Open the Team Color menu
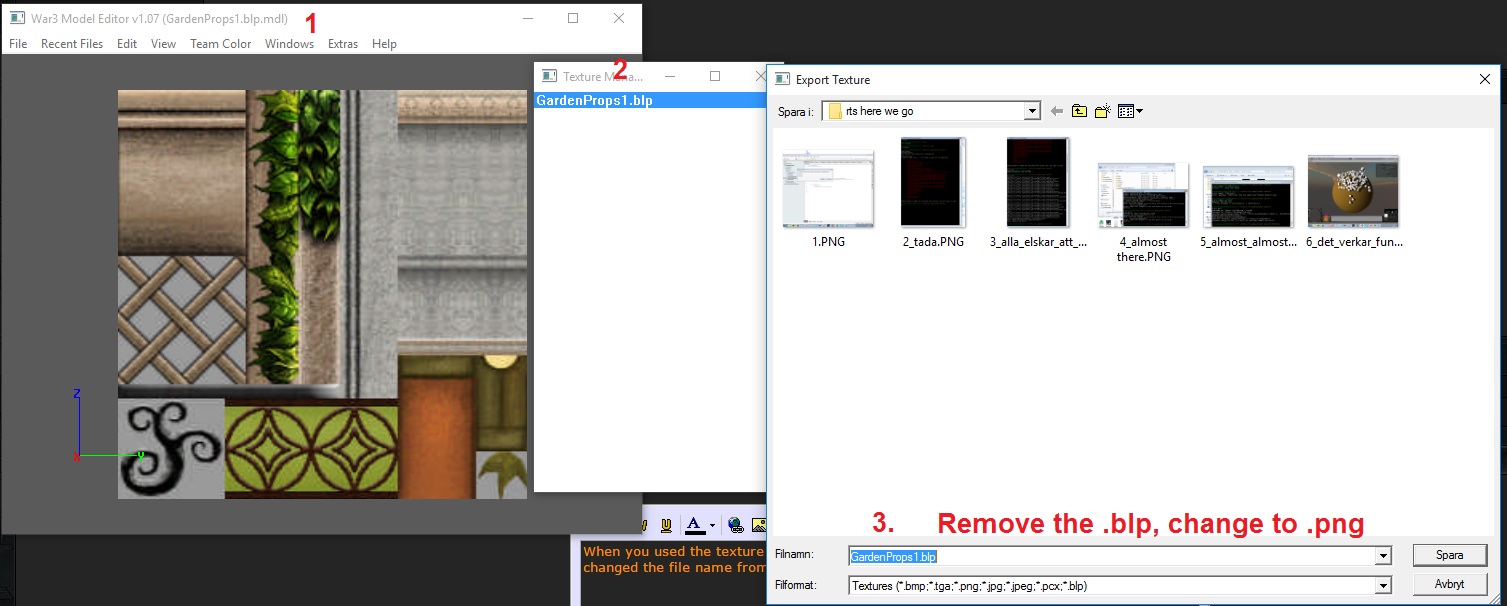 click(221, 44)
